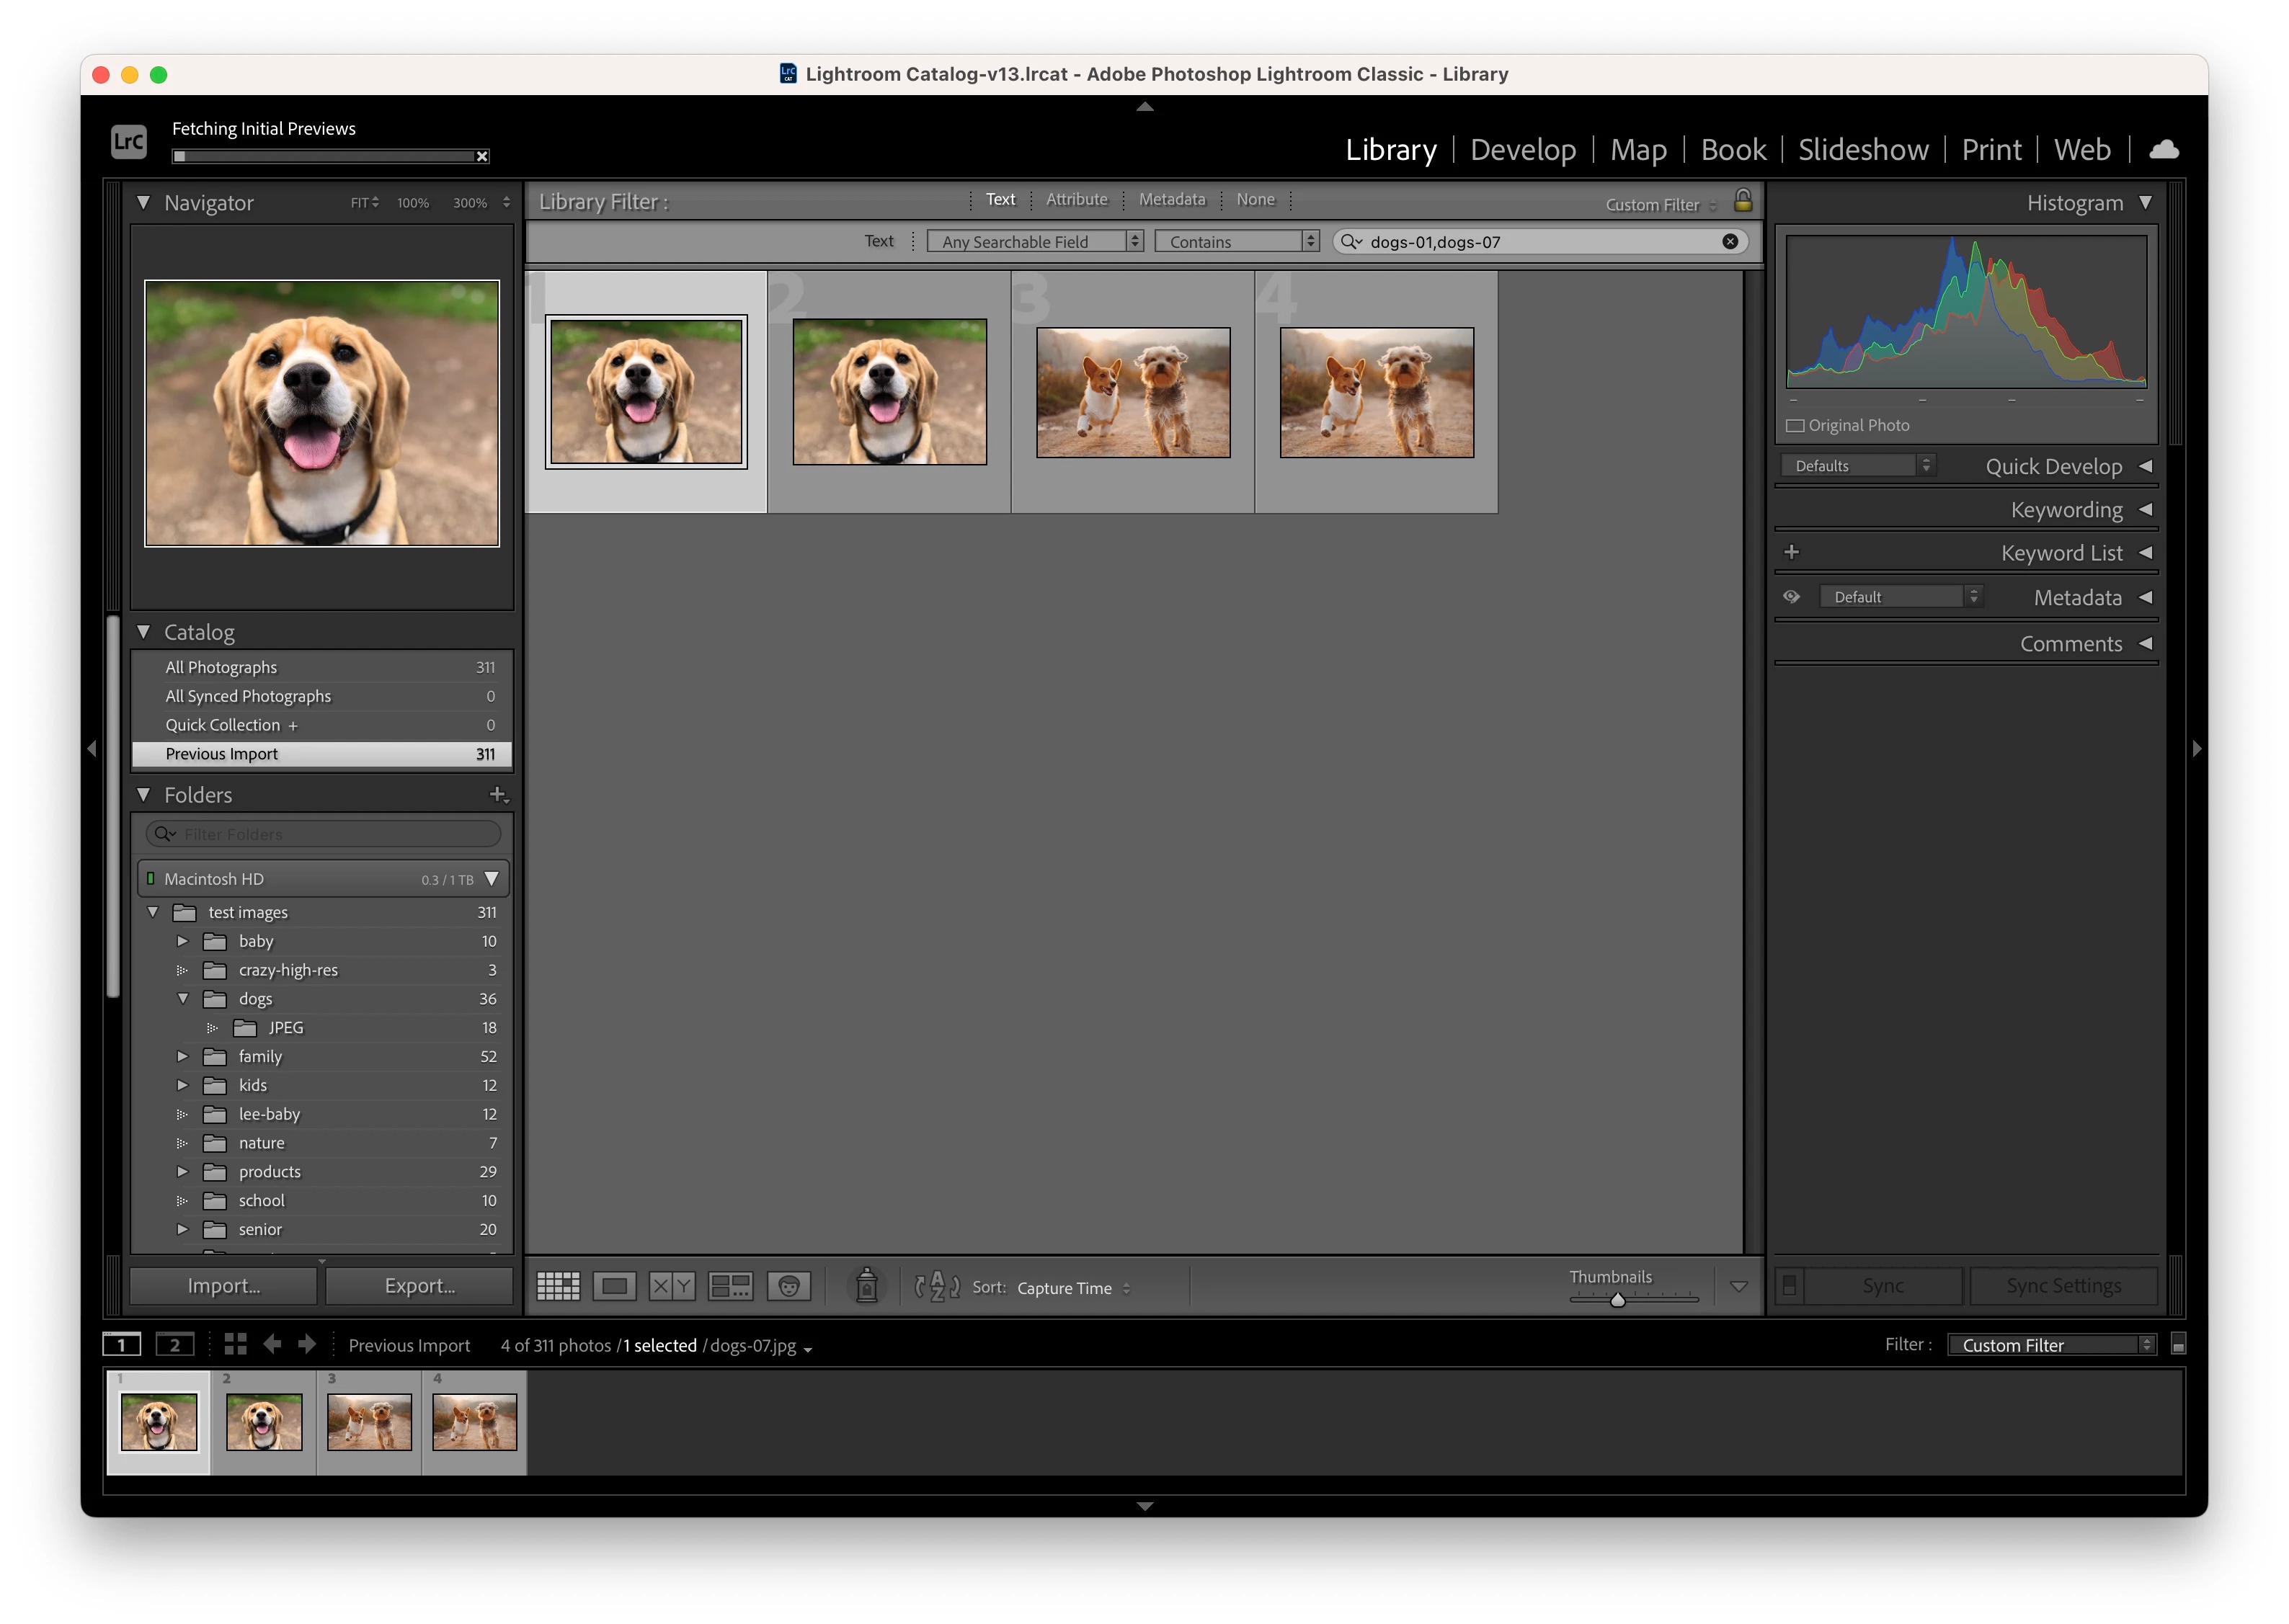
Task: Toggle sort direction A-Z icon
Action: click(x=937, y=1286)
